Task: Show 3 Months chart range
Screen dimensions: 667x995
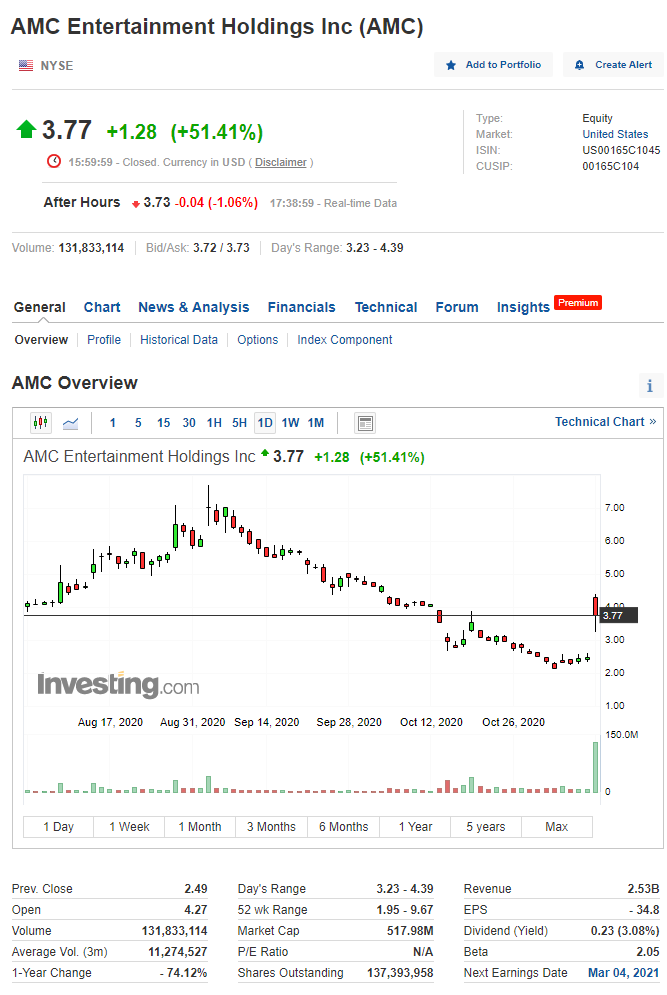Action: (x=271, y=827)
